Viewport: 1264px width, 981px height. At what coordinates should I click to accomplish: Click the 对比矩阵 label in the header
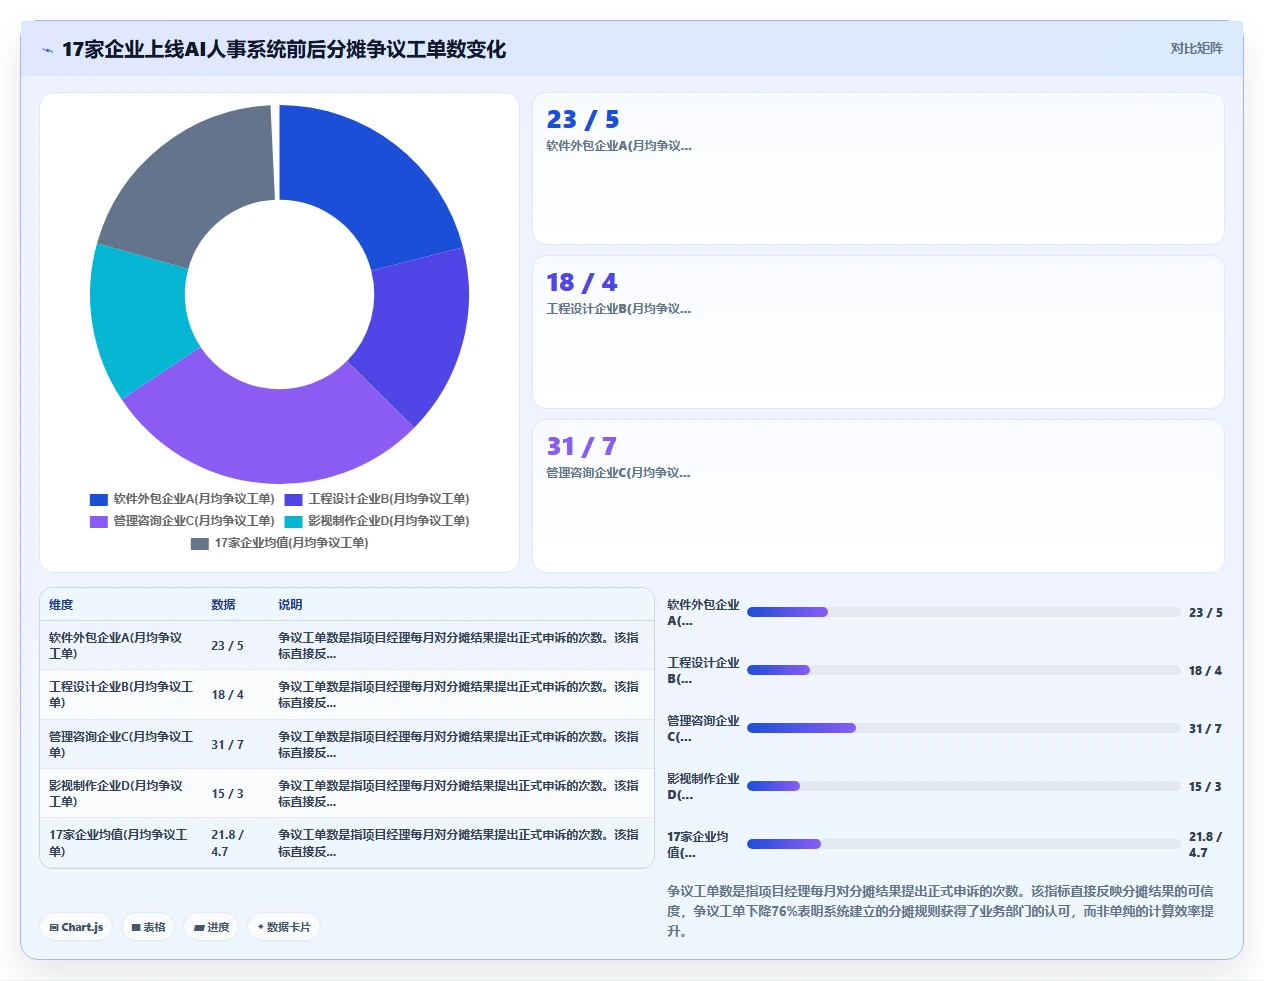click(1196, 48)
